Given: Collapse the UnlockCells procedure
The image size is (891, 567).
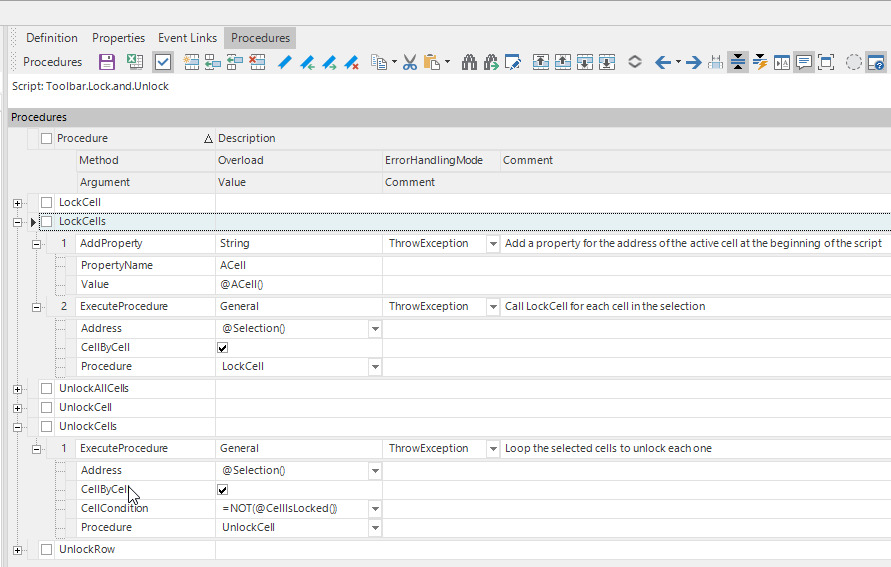Looking at the screenshot, I should pos(18,427).
